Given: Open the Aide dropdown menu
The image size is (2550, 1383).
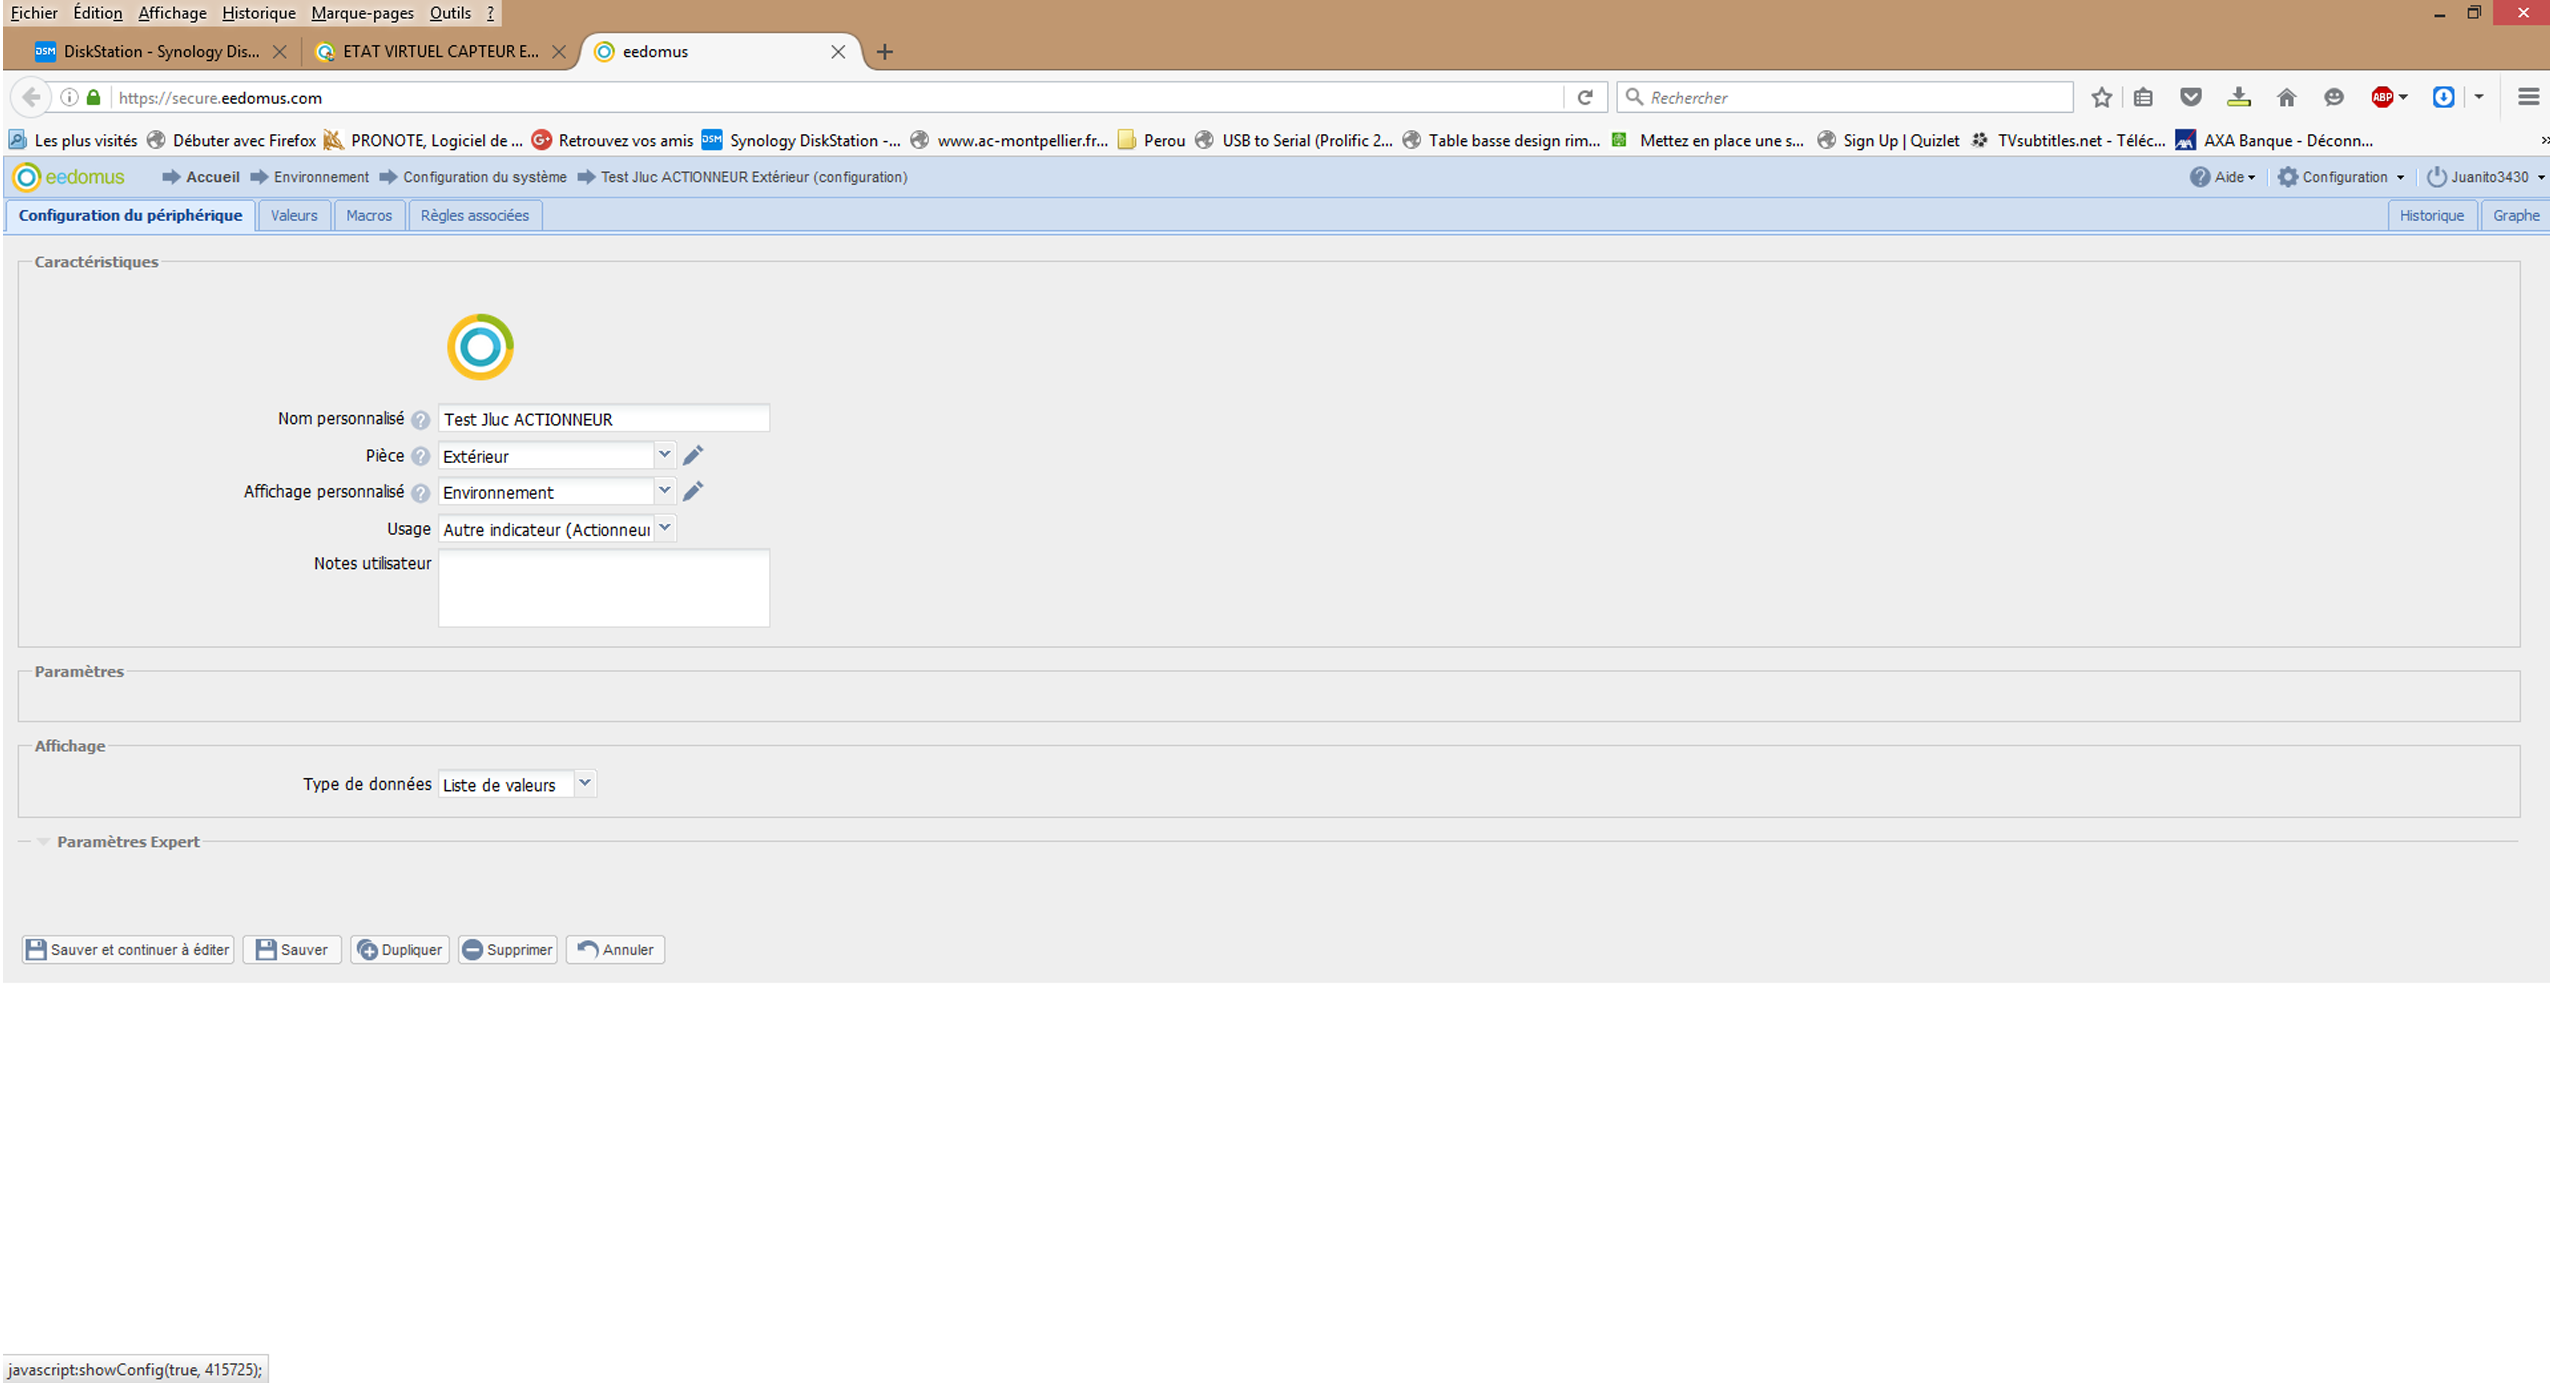Looking at the screenshot, I should coord(2223,177).
